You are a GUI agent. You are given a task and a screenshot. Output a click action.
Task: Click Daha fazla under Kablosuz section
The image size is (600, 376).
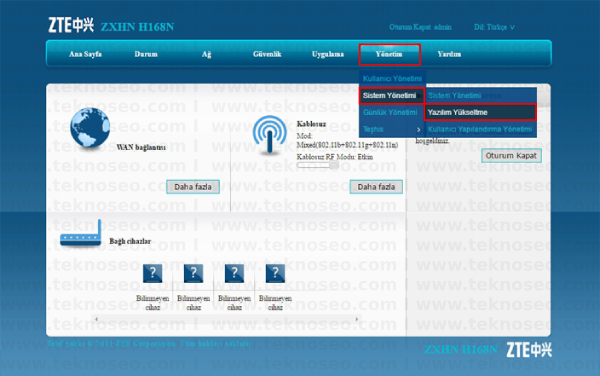(376, 187)
